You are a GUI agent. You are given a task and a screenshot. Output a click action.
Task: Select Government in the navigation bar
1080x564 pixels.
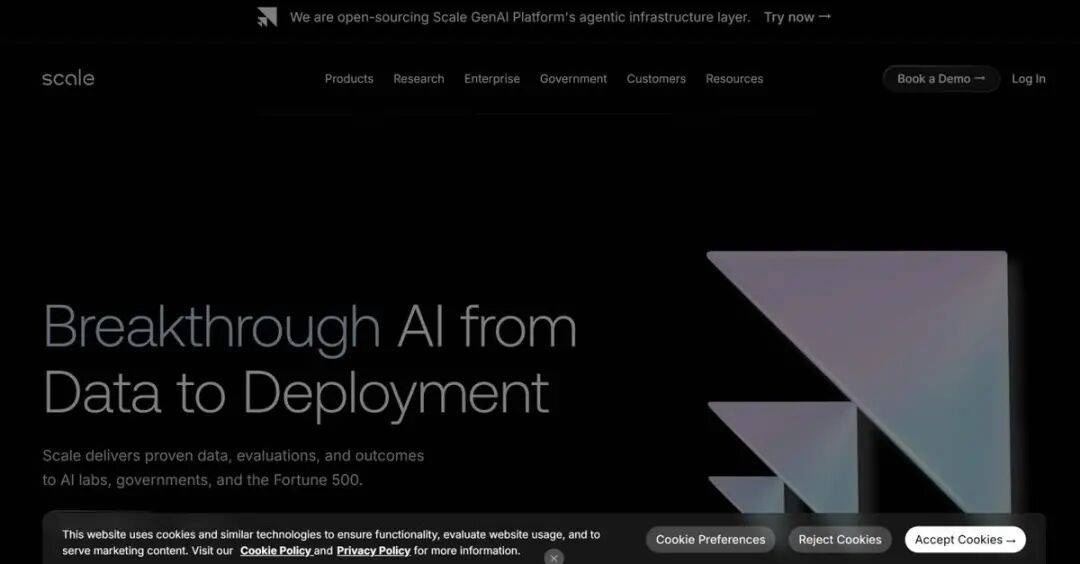coord(573,79)
